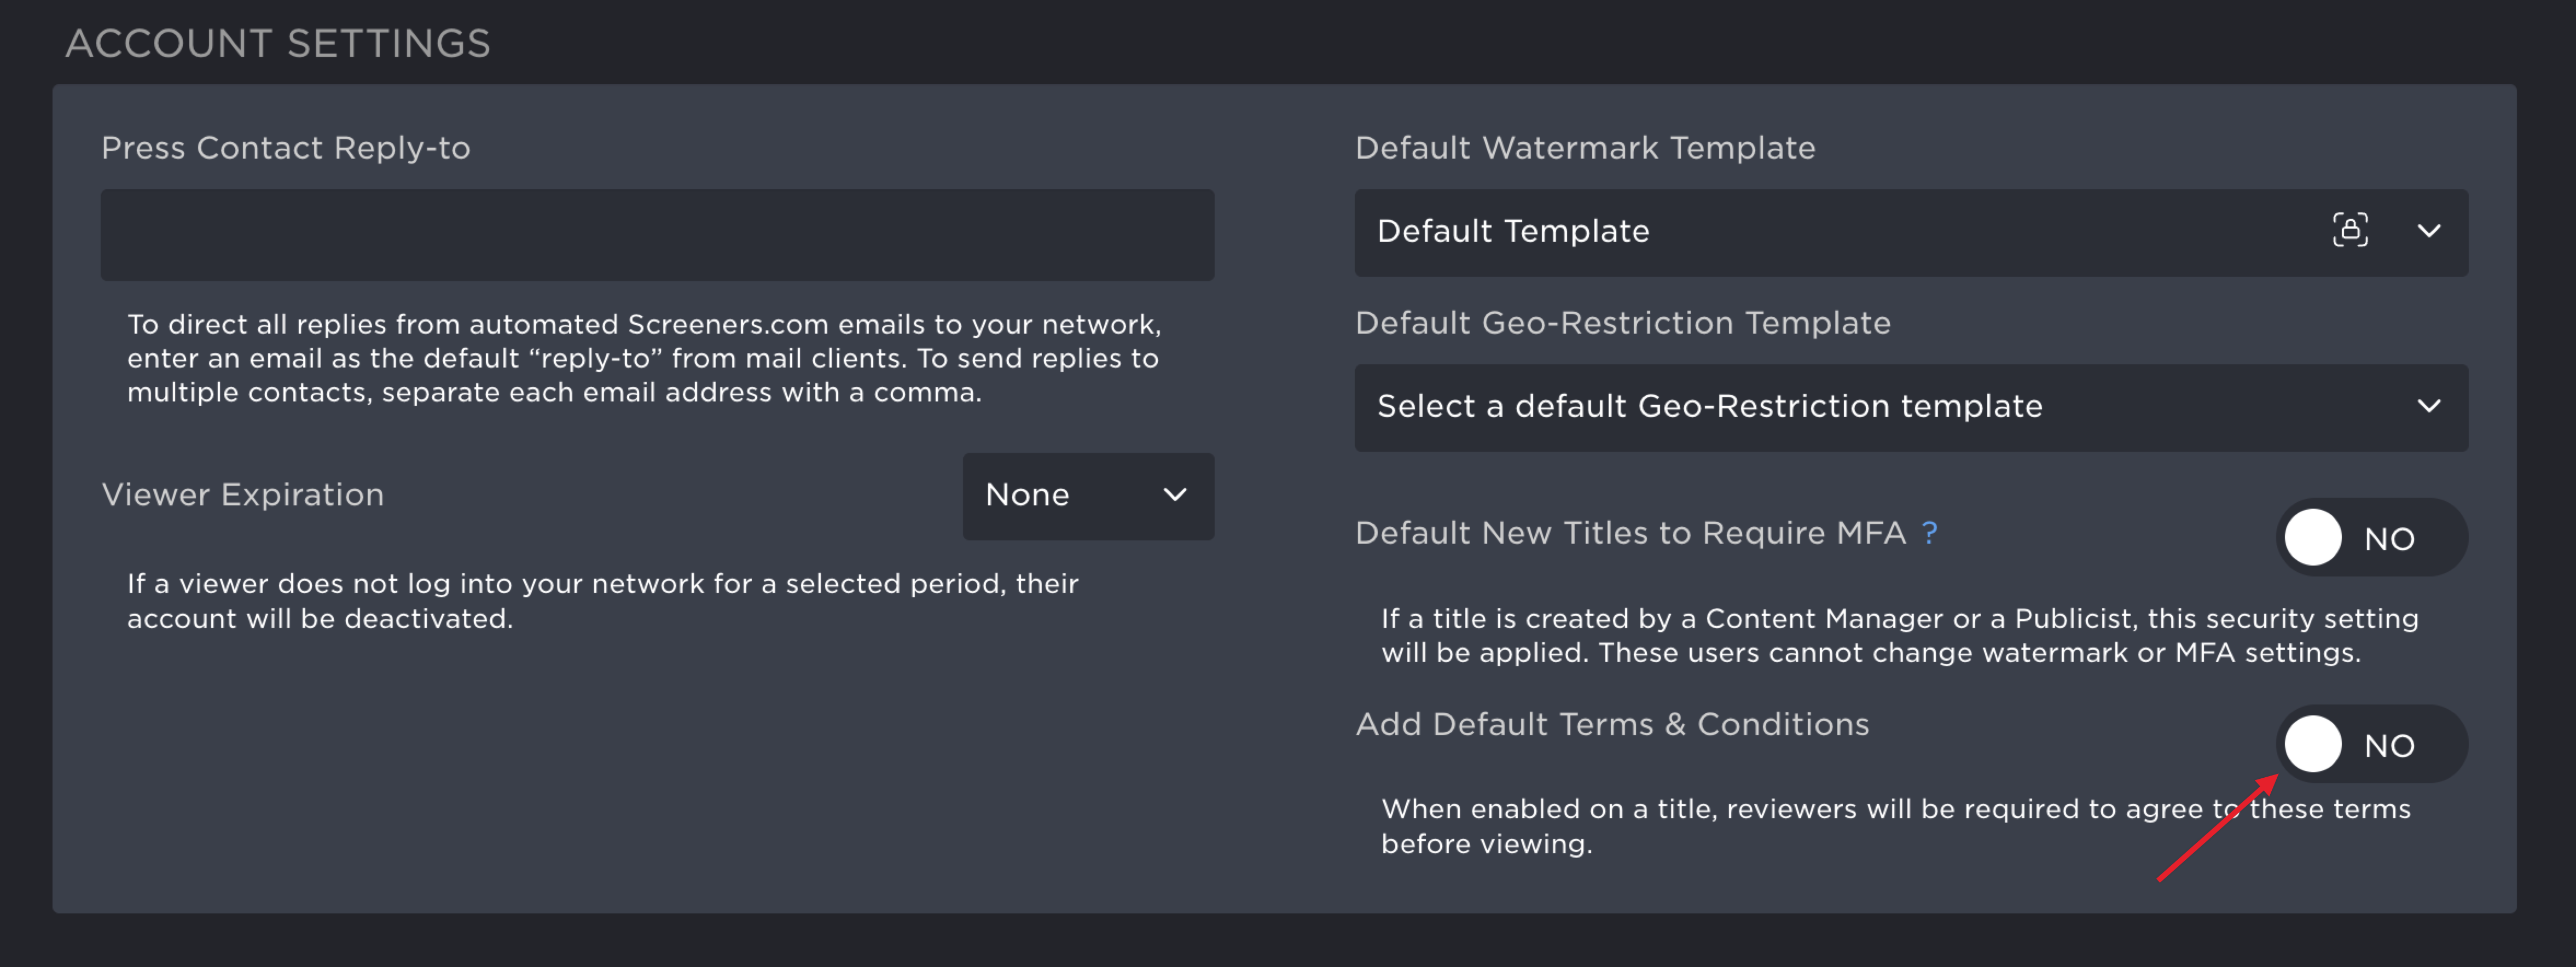This screenshot has height=967, width=2576.
Task: Click the Geo-Restriction template chevron arrow
Action: click(x=2429, y=406)
